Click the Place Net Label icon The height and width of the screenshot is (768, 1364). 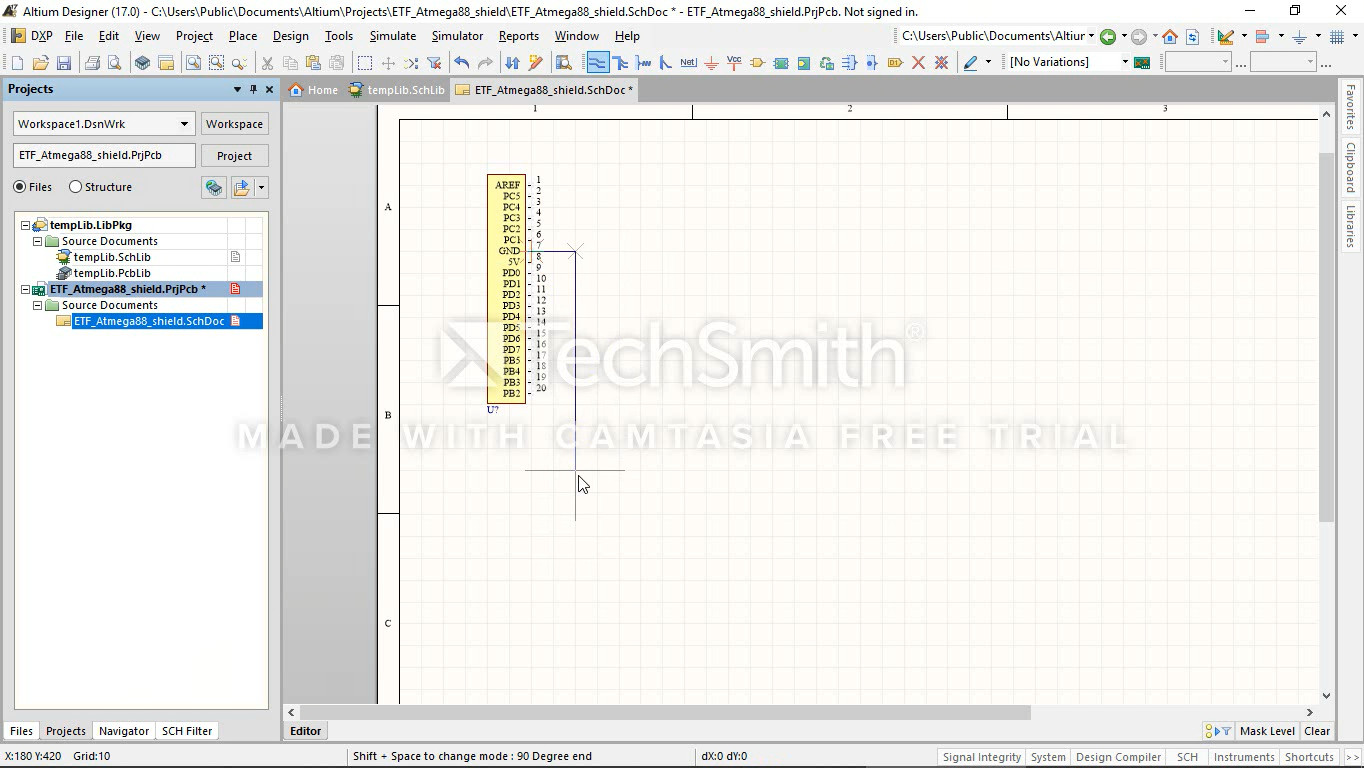pos(688,63)
